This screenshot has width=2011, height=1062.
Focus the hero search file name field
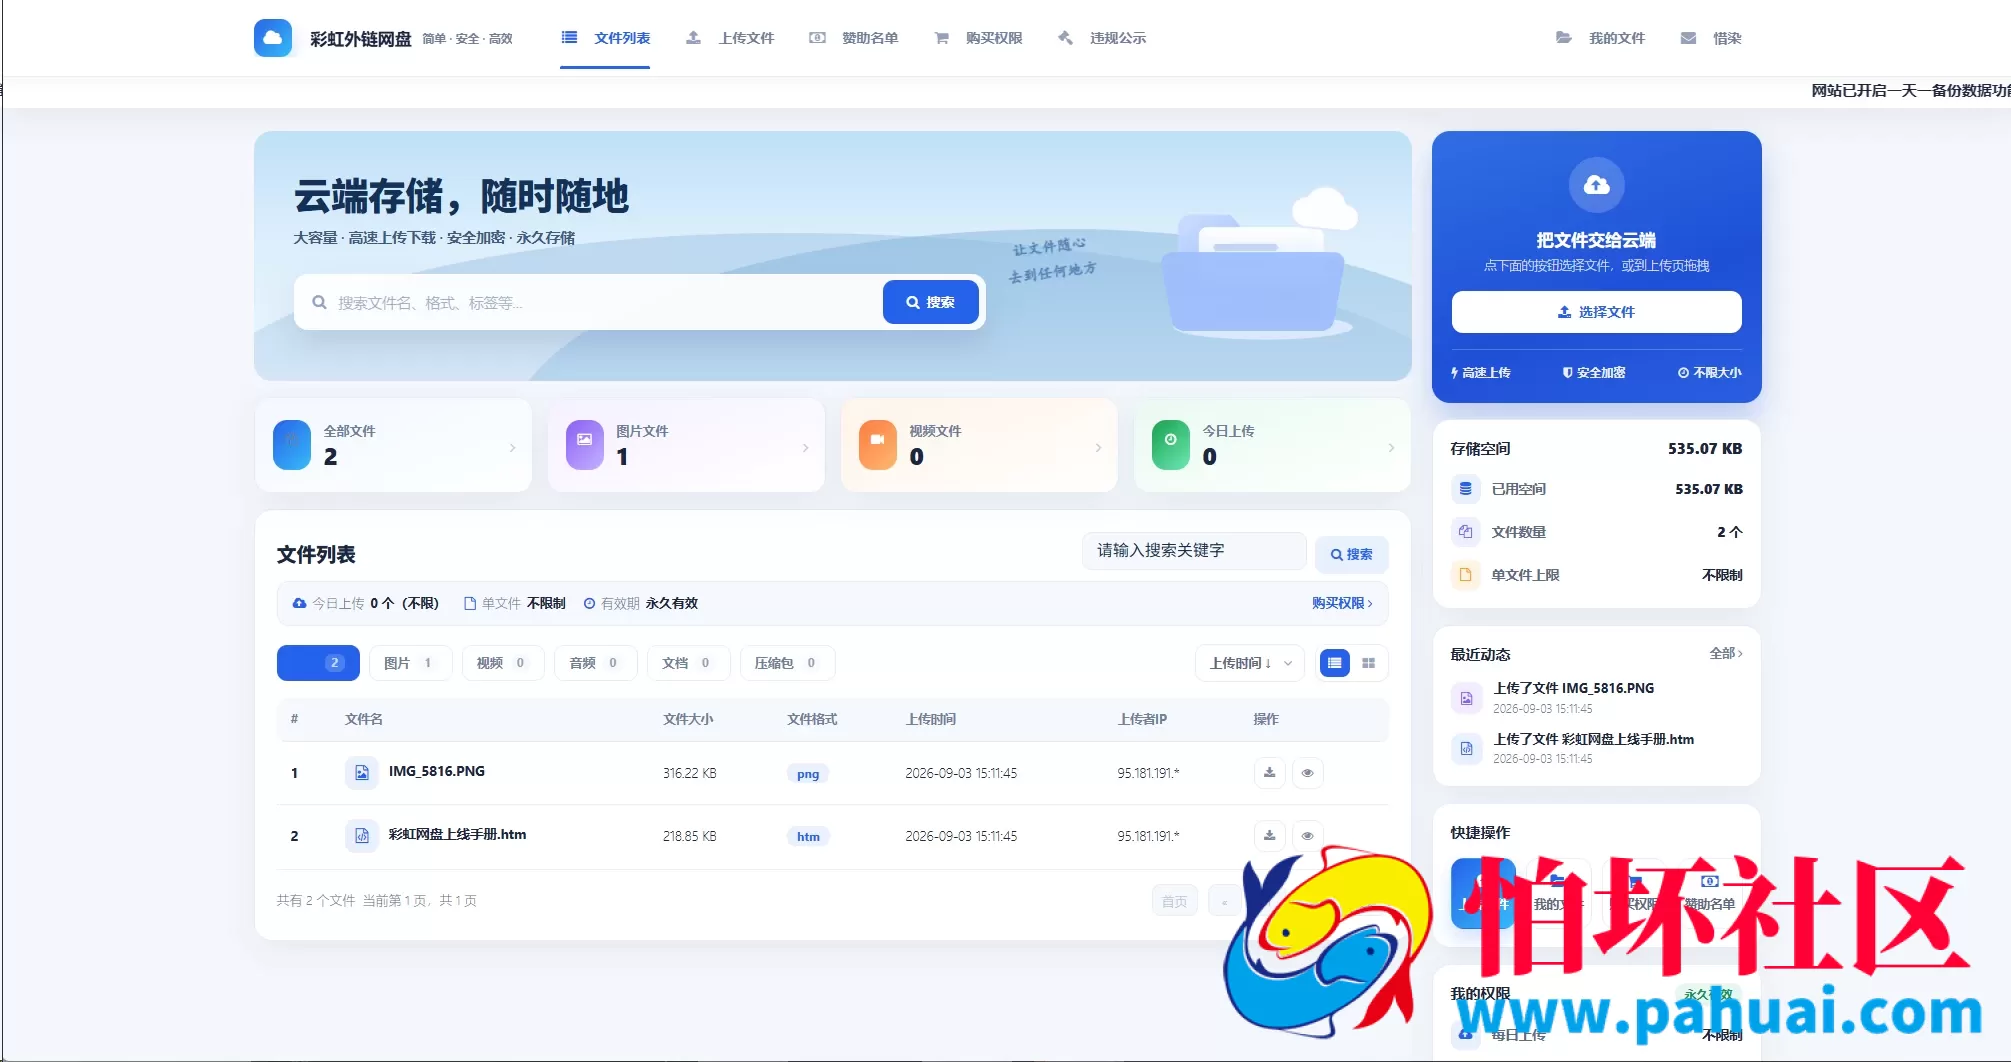(x=588, y=302)
